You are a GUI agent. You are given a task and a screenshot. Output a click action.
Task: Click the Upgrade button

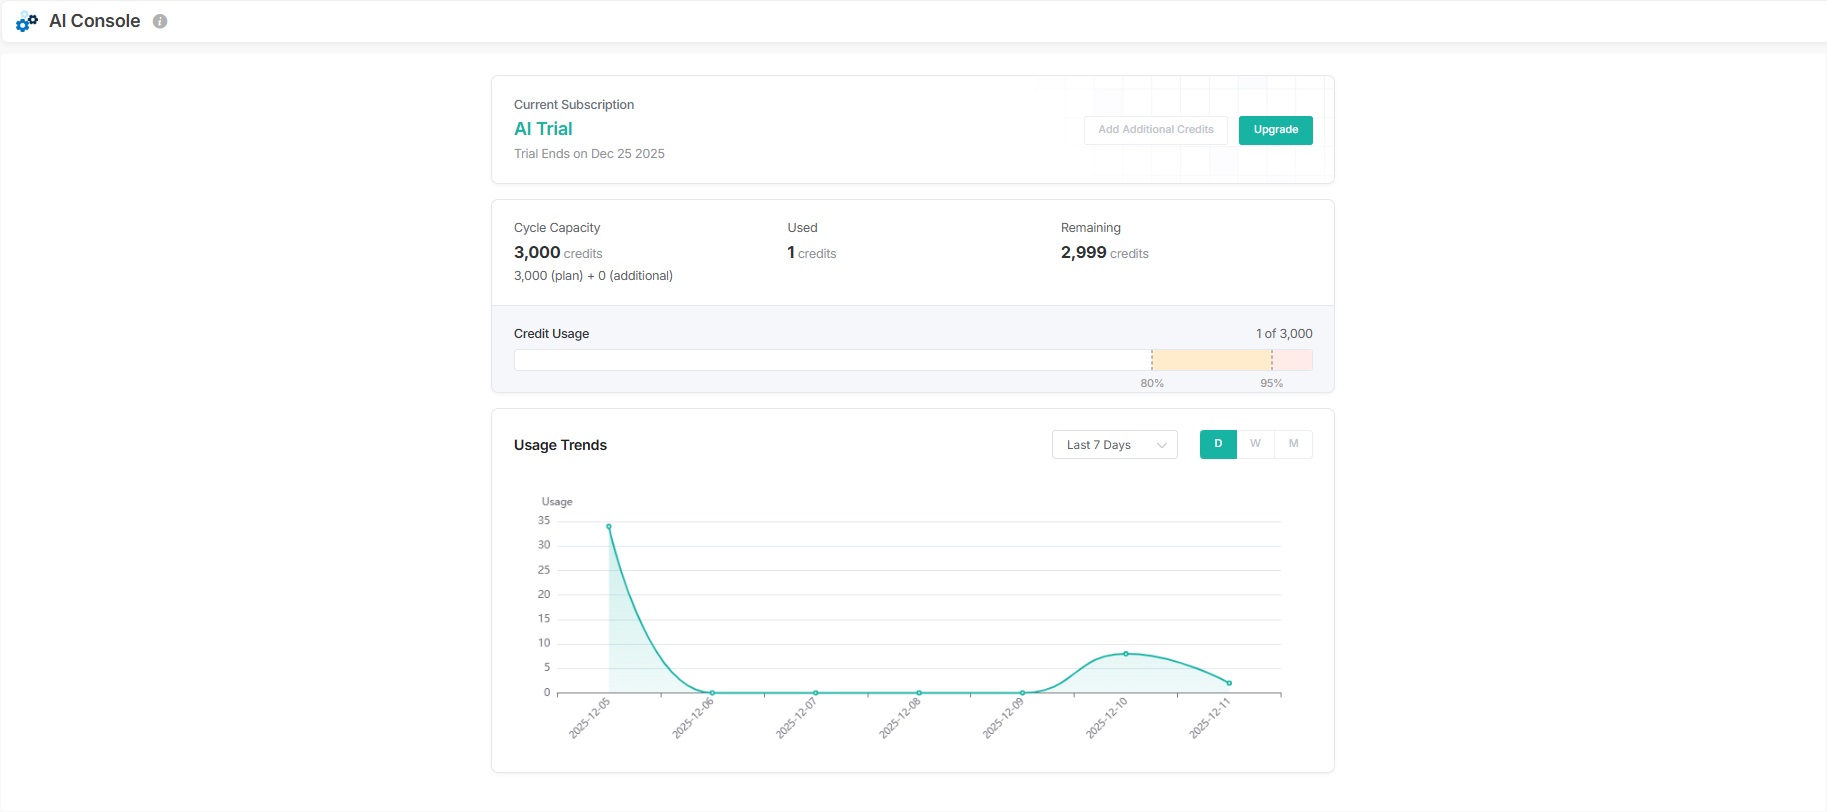tap(1275, 130)
